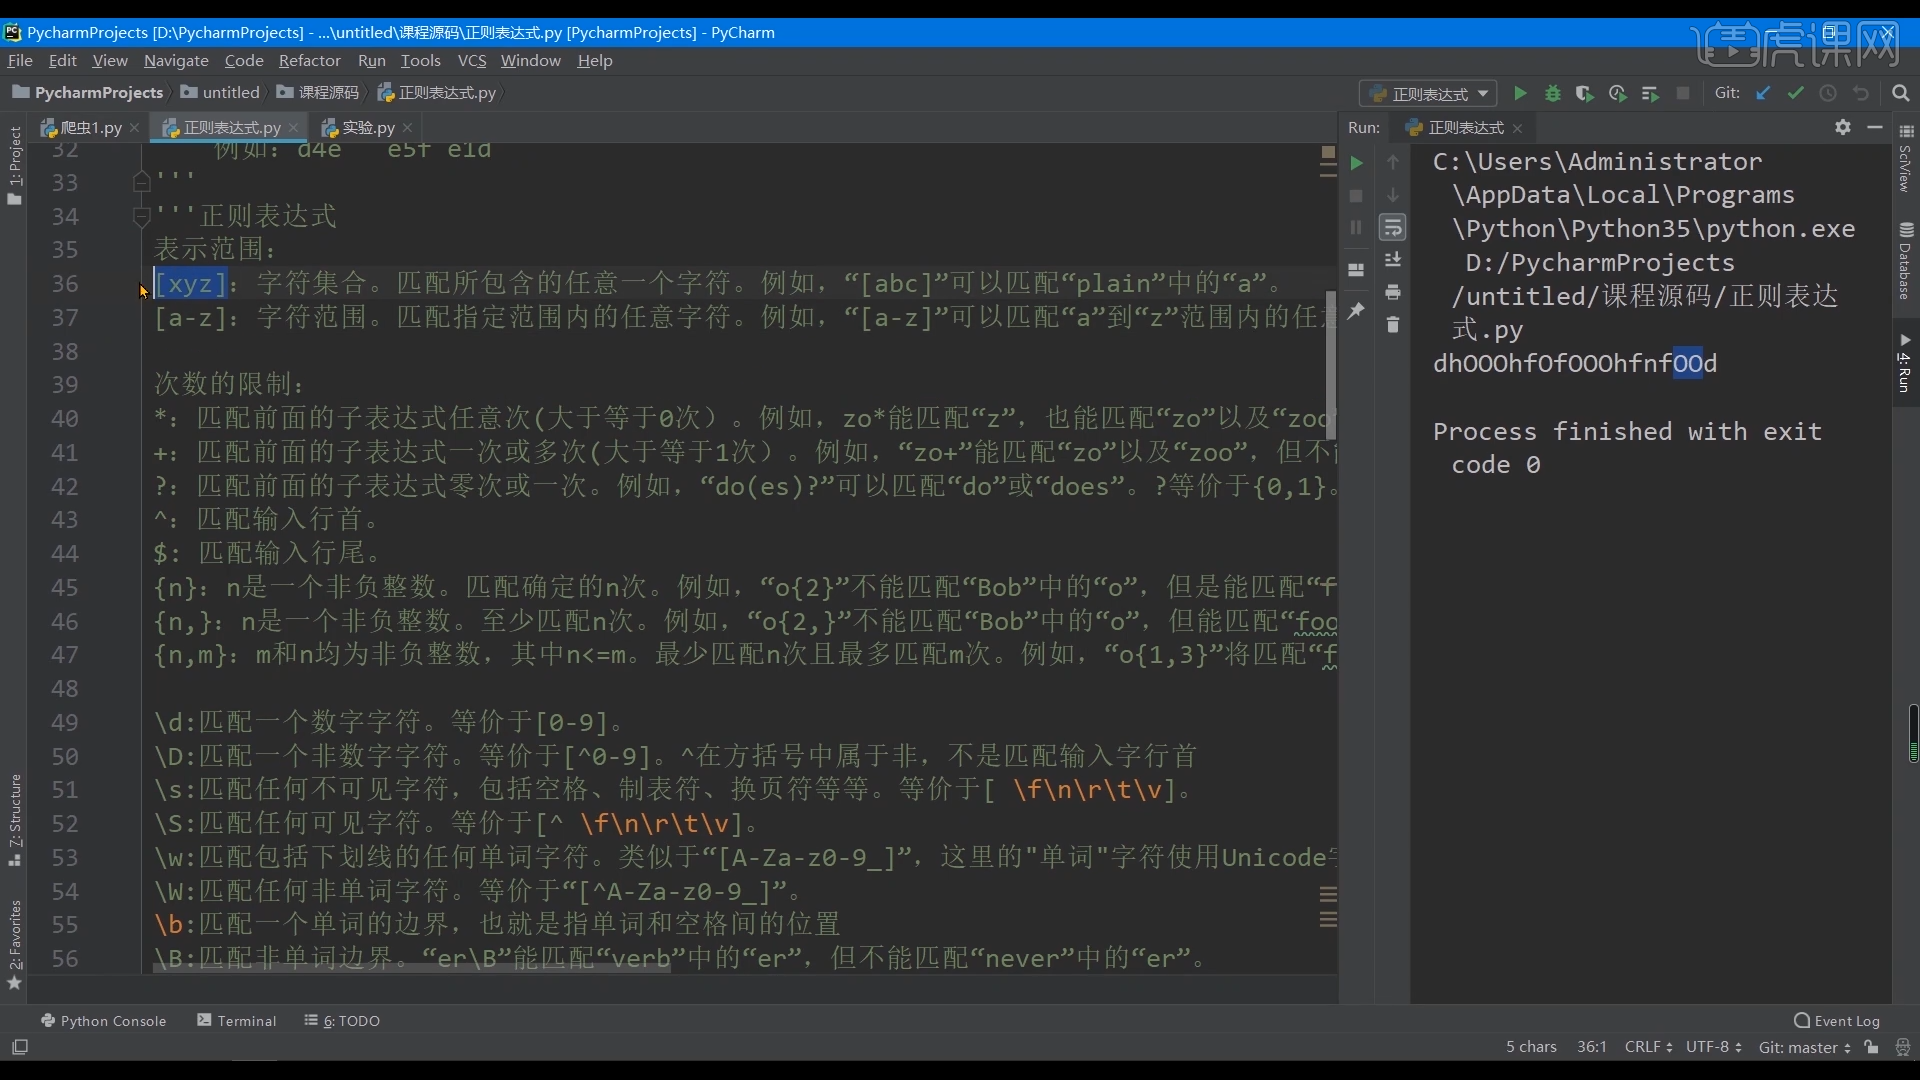Print console output

tap(1393, 292)
